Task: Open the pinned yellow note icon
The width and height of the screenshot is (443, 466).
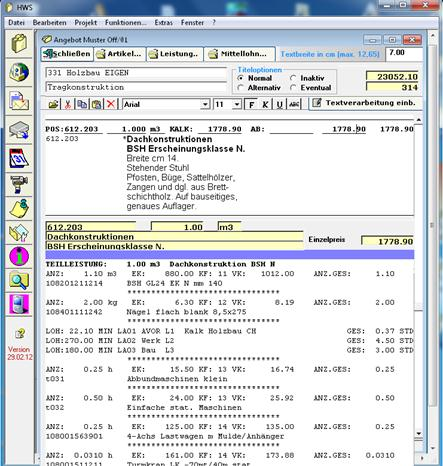Action: (x=19, y=208)
